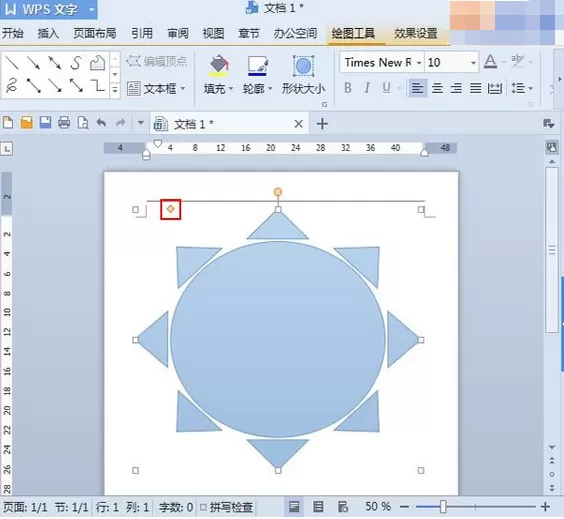Click the Outline pen icon
Viewport: 564px width, 519px height.
pos(258,66)
